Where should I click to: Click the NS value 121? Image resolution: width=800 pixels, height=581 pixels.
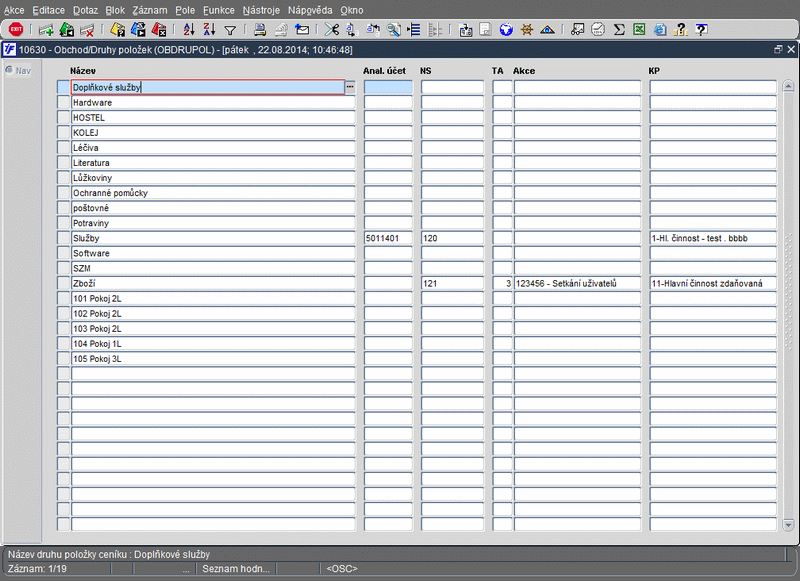[452, 284]
